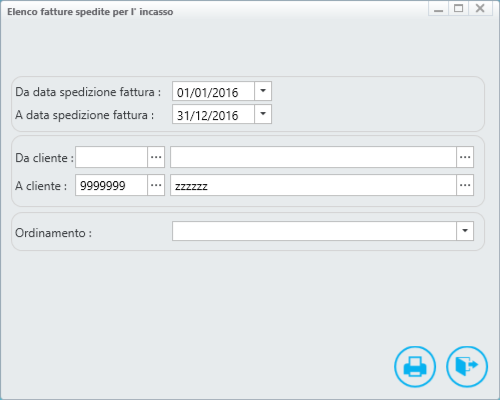Screen dimensions: 500x400
Task: Click the 'A cliente' code field with 9999999
Action: pos(111,185)
